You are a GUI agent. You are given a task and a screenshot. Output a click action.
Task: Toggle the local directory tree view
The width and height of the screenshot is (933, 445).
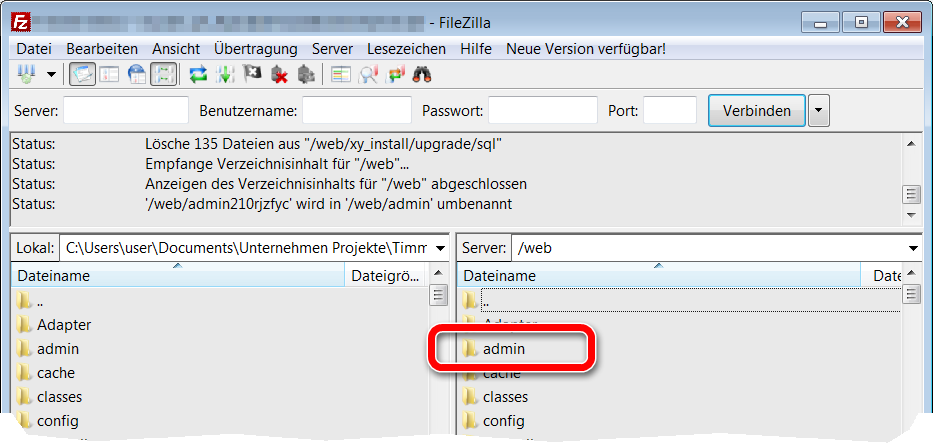[x=110, y=73]
